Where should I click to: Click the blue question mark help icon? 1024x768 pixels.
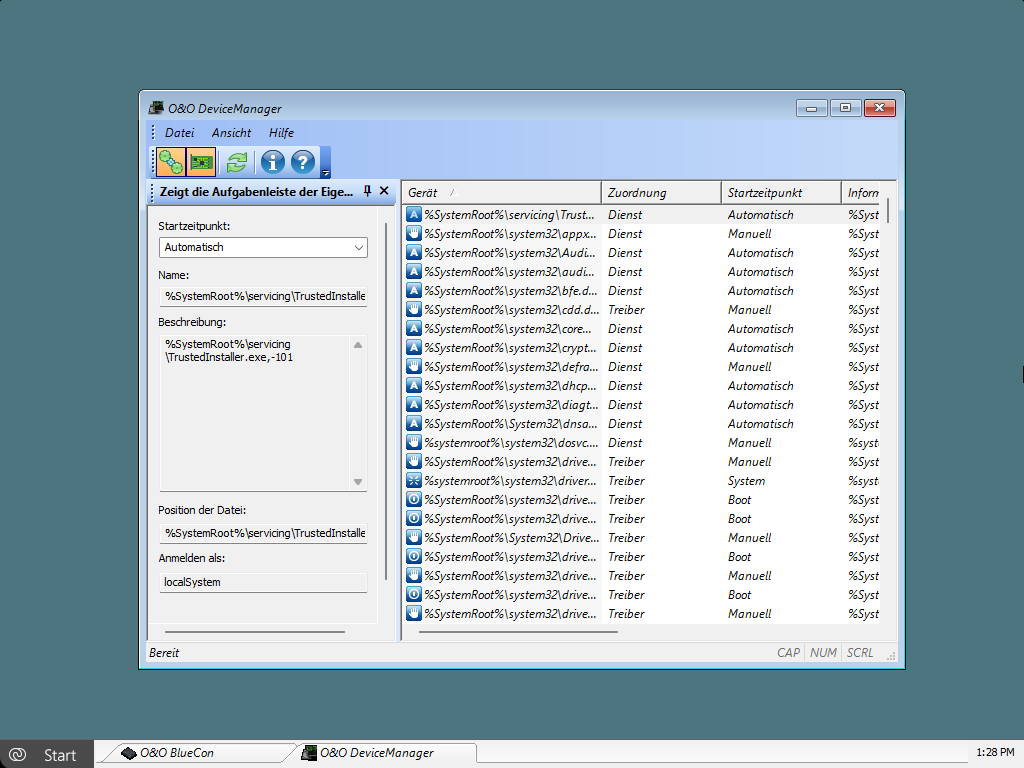(303, 161)
